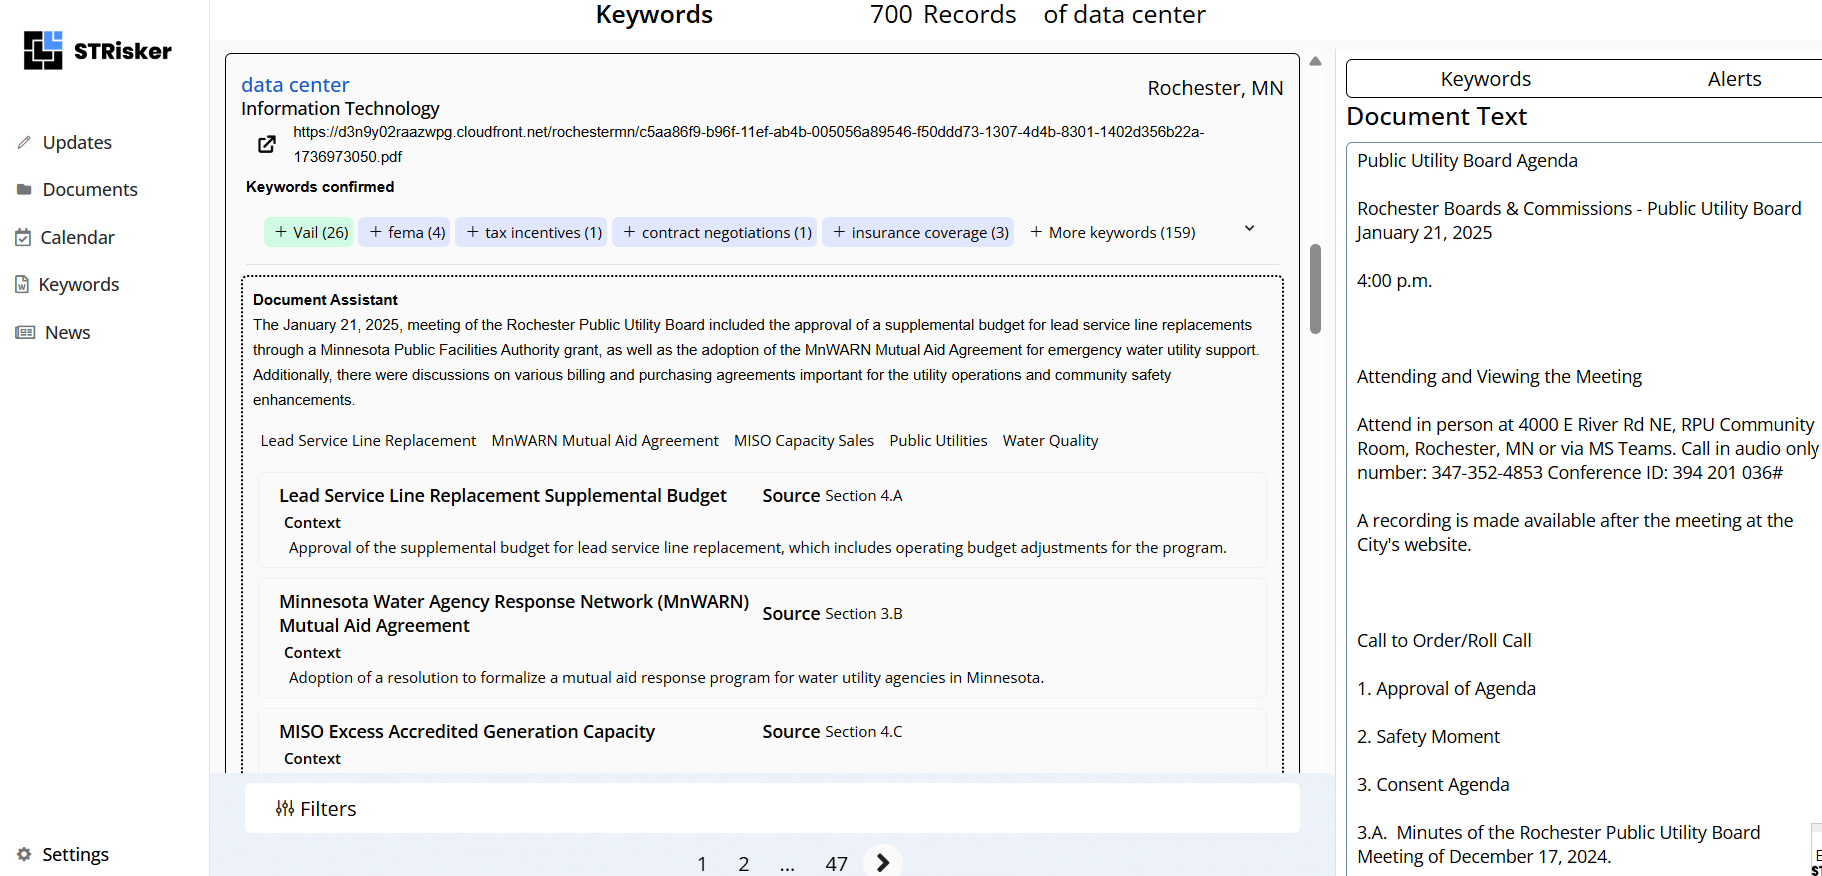The image size is (1822, 876).
Task: Open Settings via gear icon
Action: point(24,854)
